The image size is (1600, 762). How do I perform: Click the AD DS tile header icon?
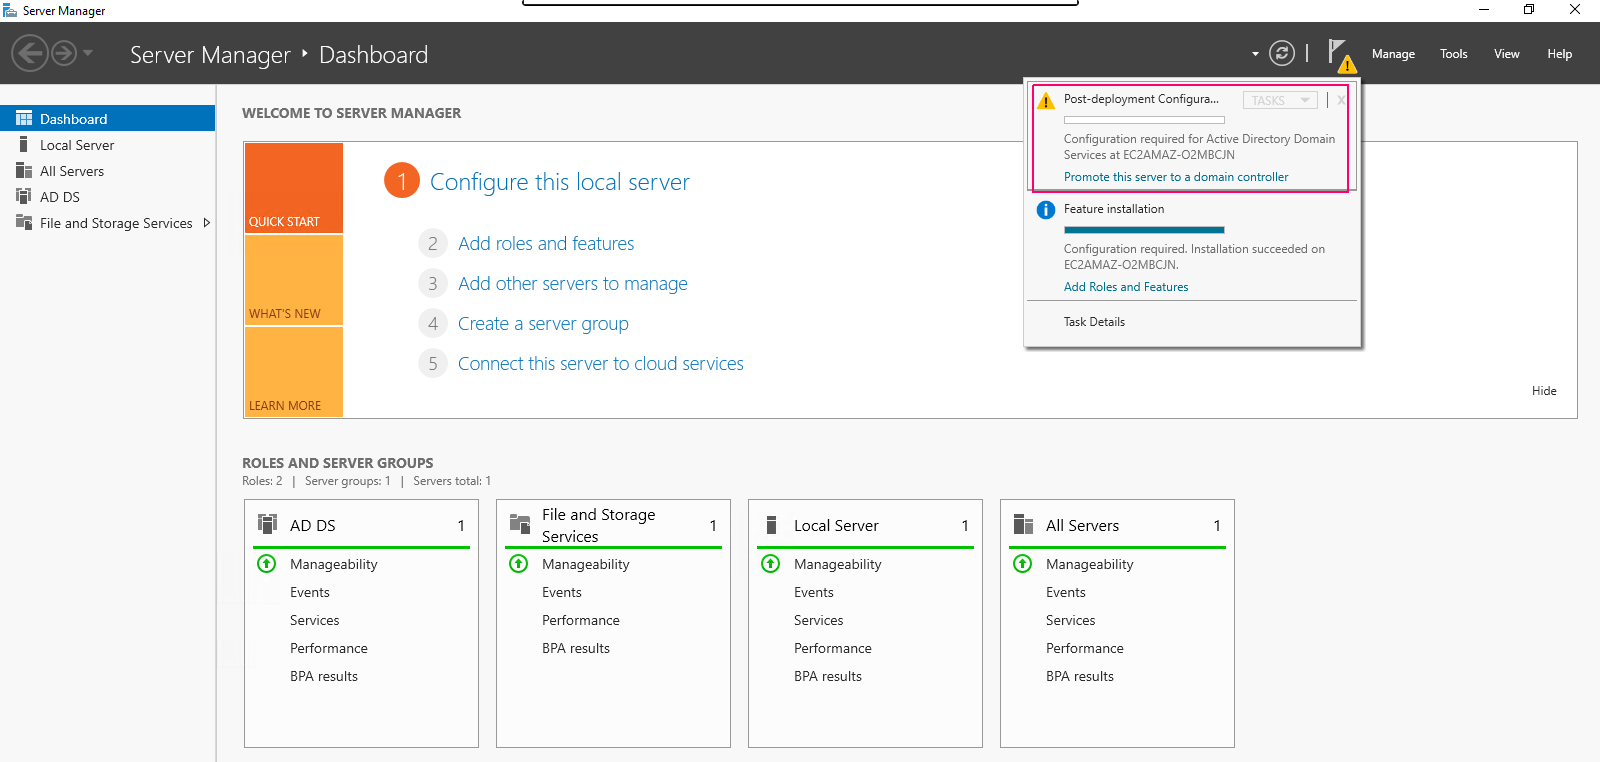pyautogui.click(x=268, y=524)
